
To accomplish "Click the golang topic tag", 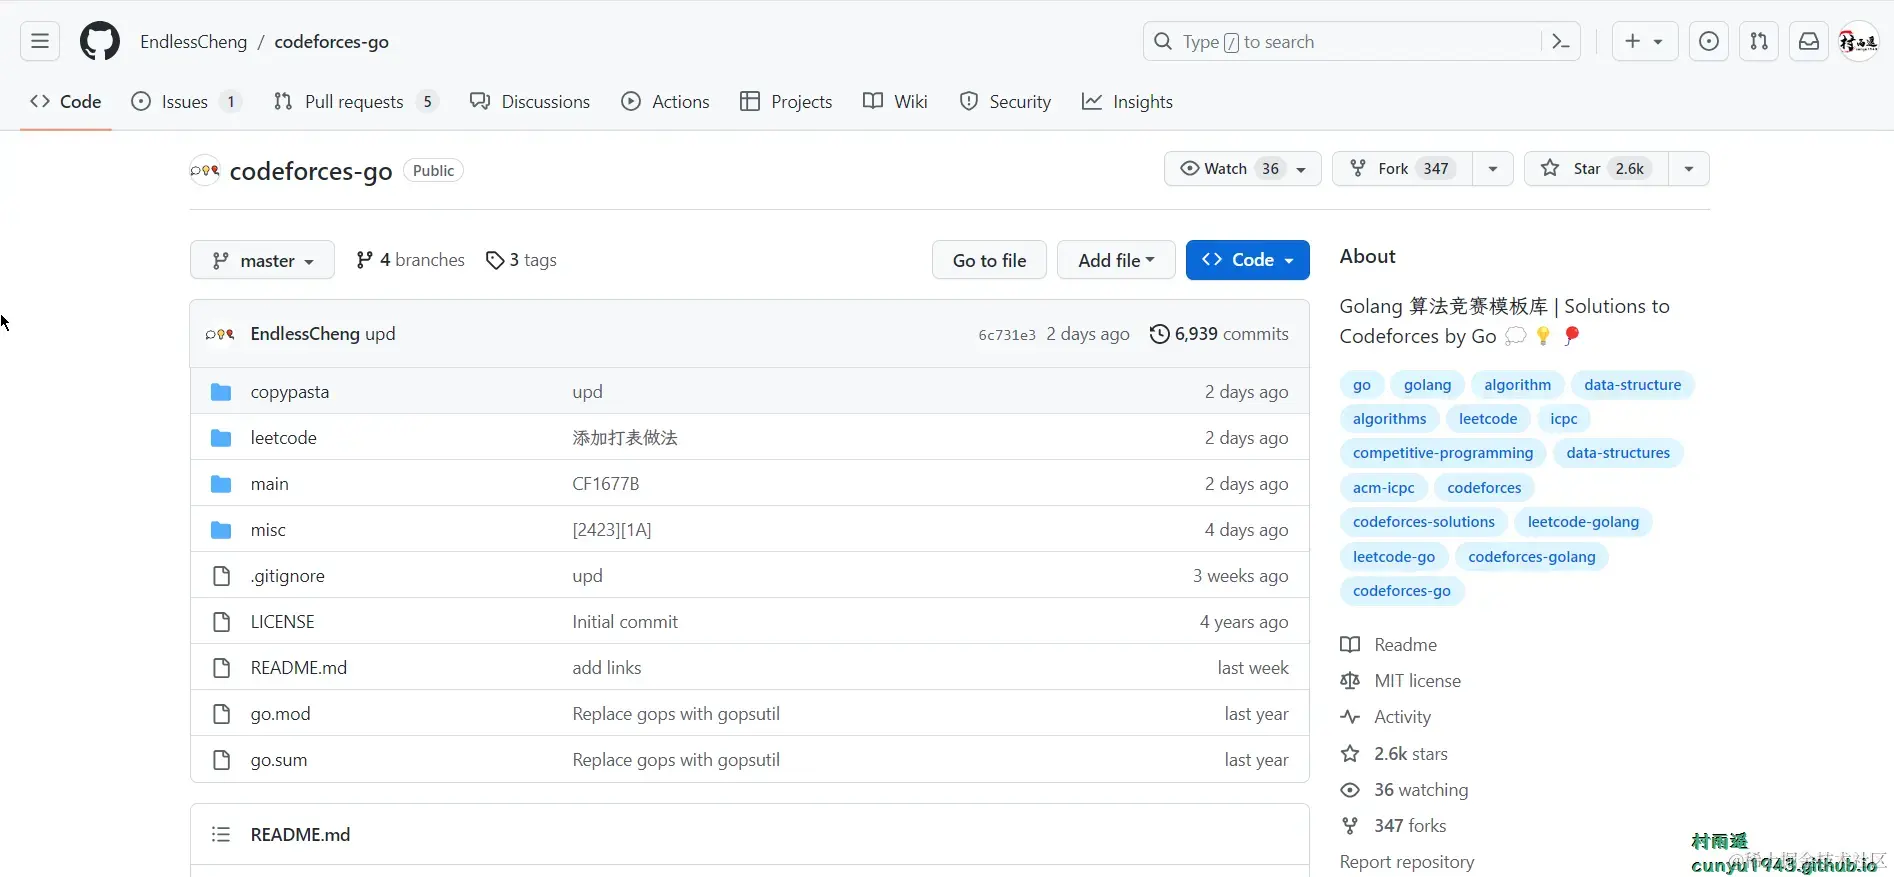I will (1427, 385).
